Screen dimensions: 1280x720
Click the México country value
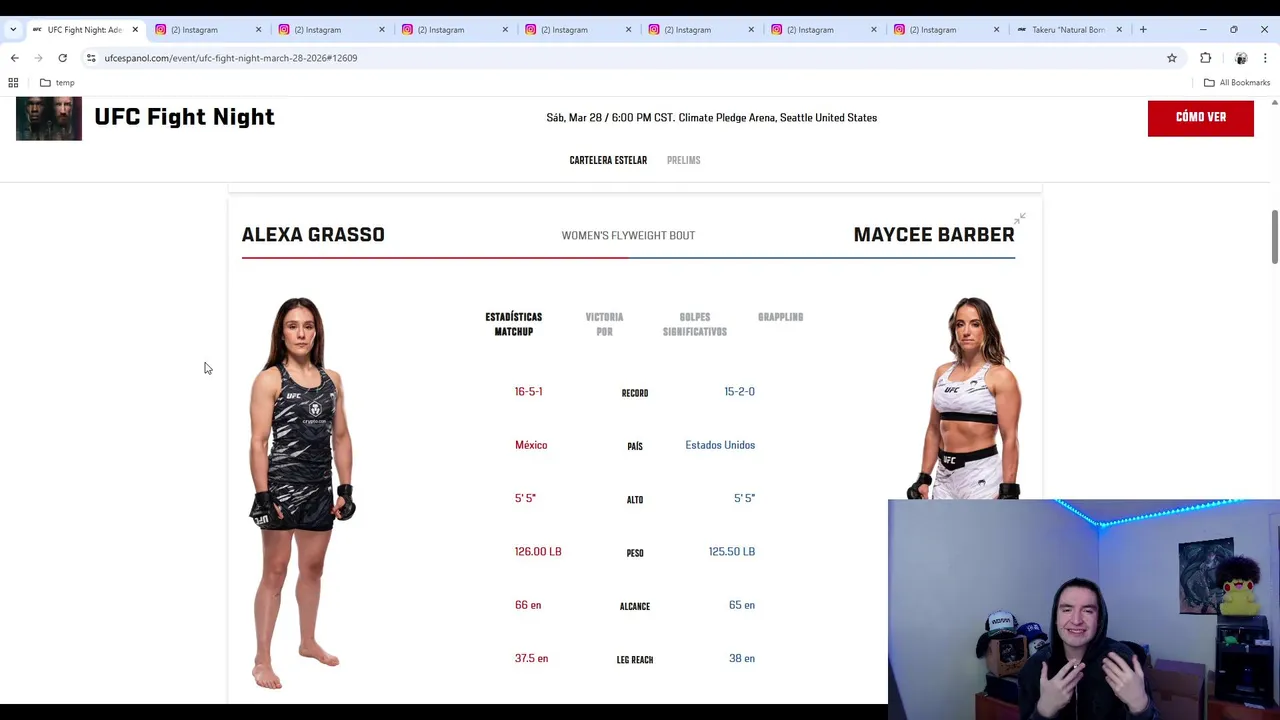[x=531, y=445]
